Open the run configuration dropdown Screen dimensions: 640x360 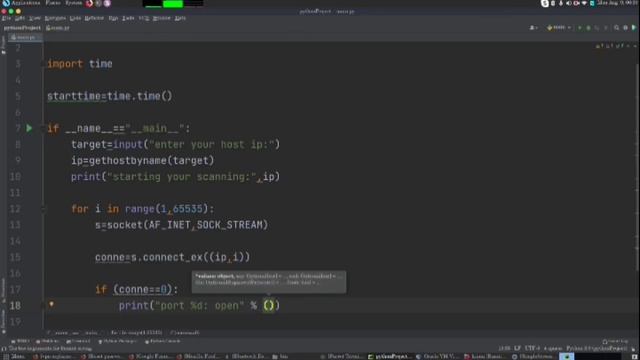click(559, 28)
